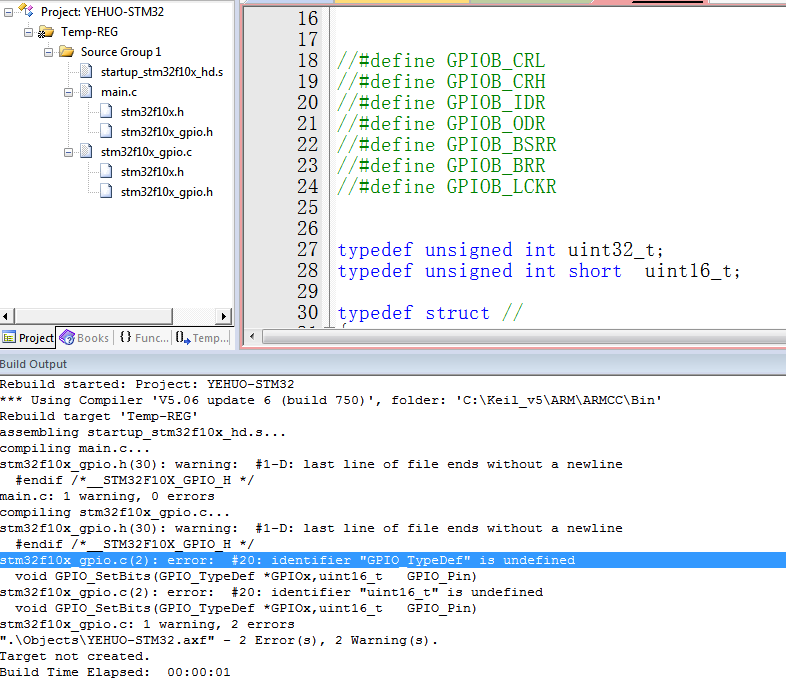Collapse the stm32f10x_gpio.c include list

point(69,152)
